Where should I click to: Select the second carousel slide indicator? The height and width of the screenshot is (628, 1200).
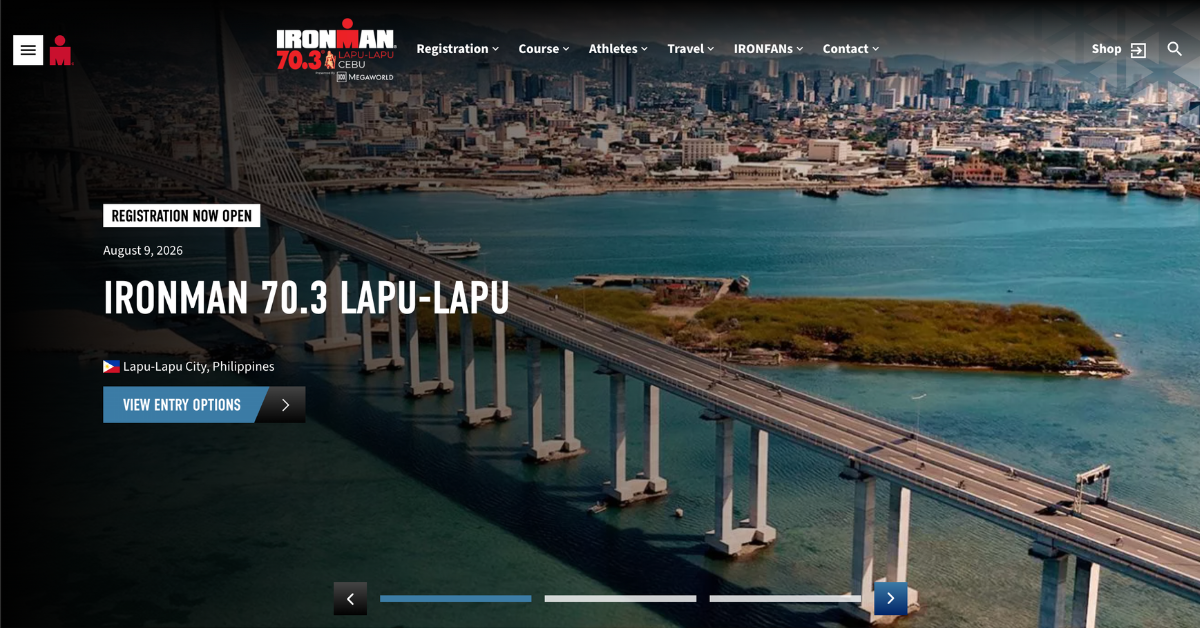(620, 599)
